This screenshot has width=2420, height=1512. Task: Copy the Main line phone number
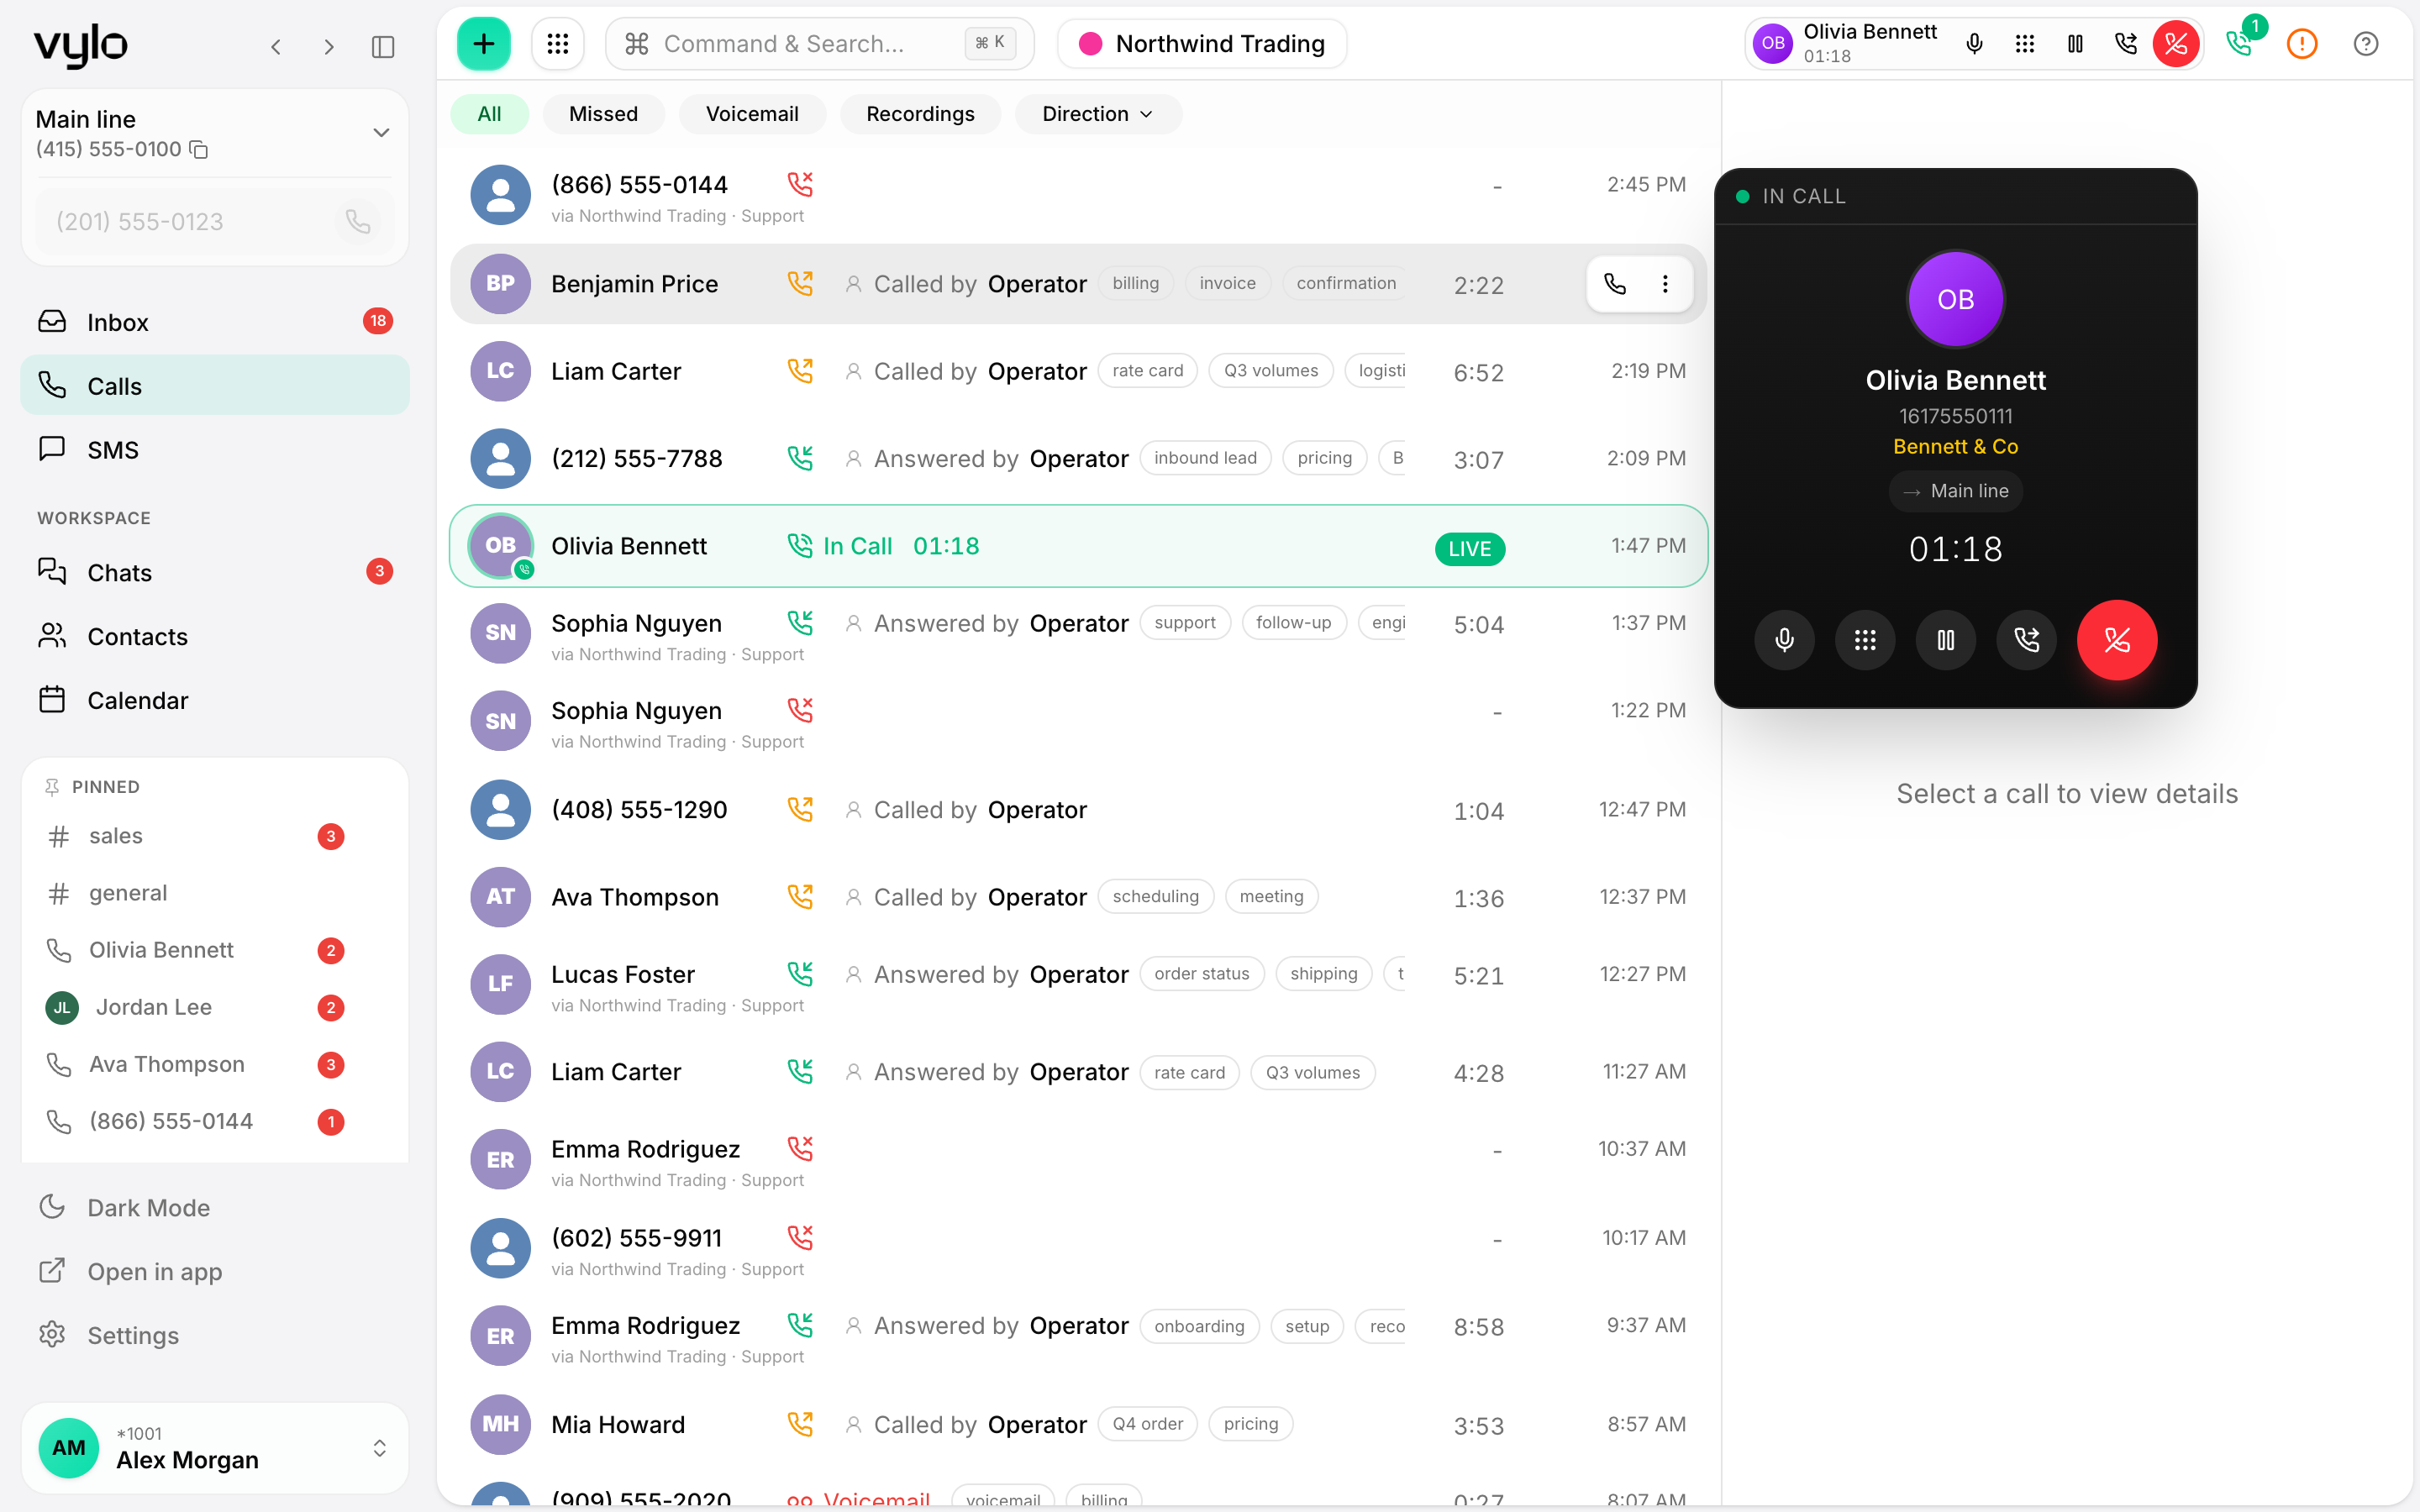point(199,150)
